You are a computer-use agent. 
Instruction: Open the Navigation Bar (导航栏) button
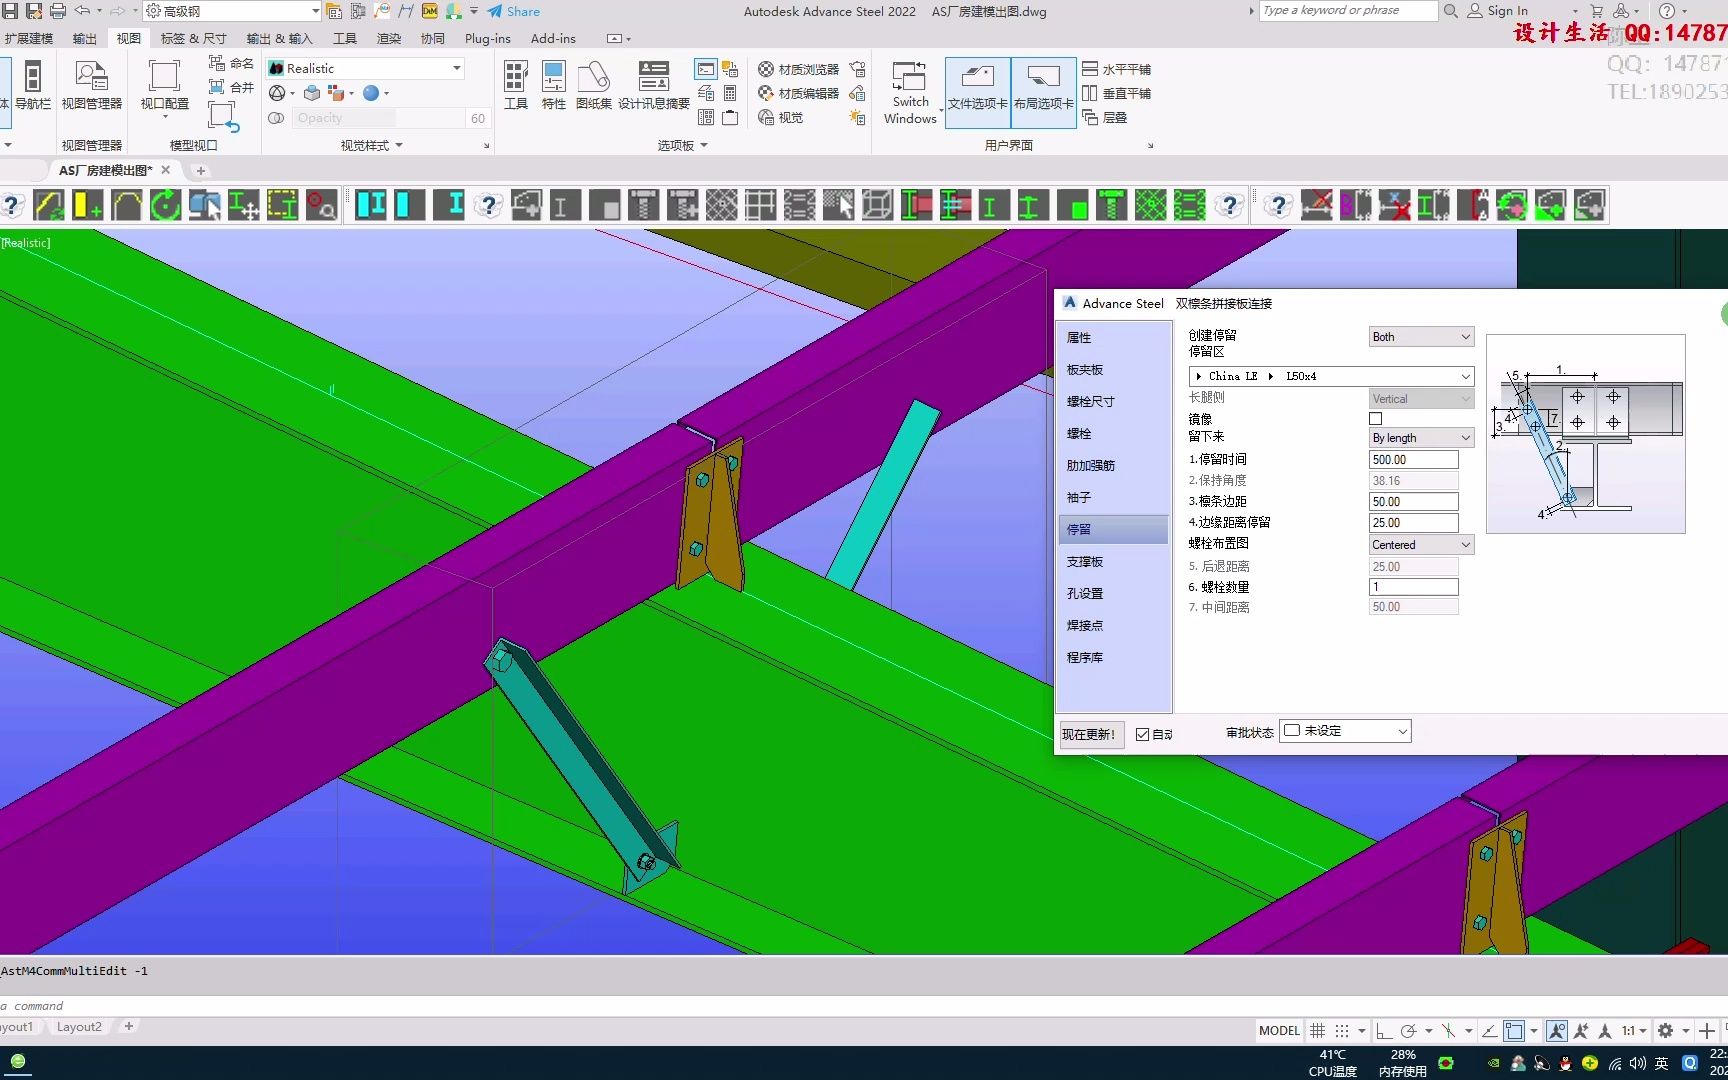coord(33,85)
